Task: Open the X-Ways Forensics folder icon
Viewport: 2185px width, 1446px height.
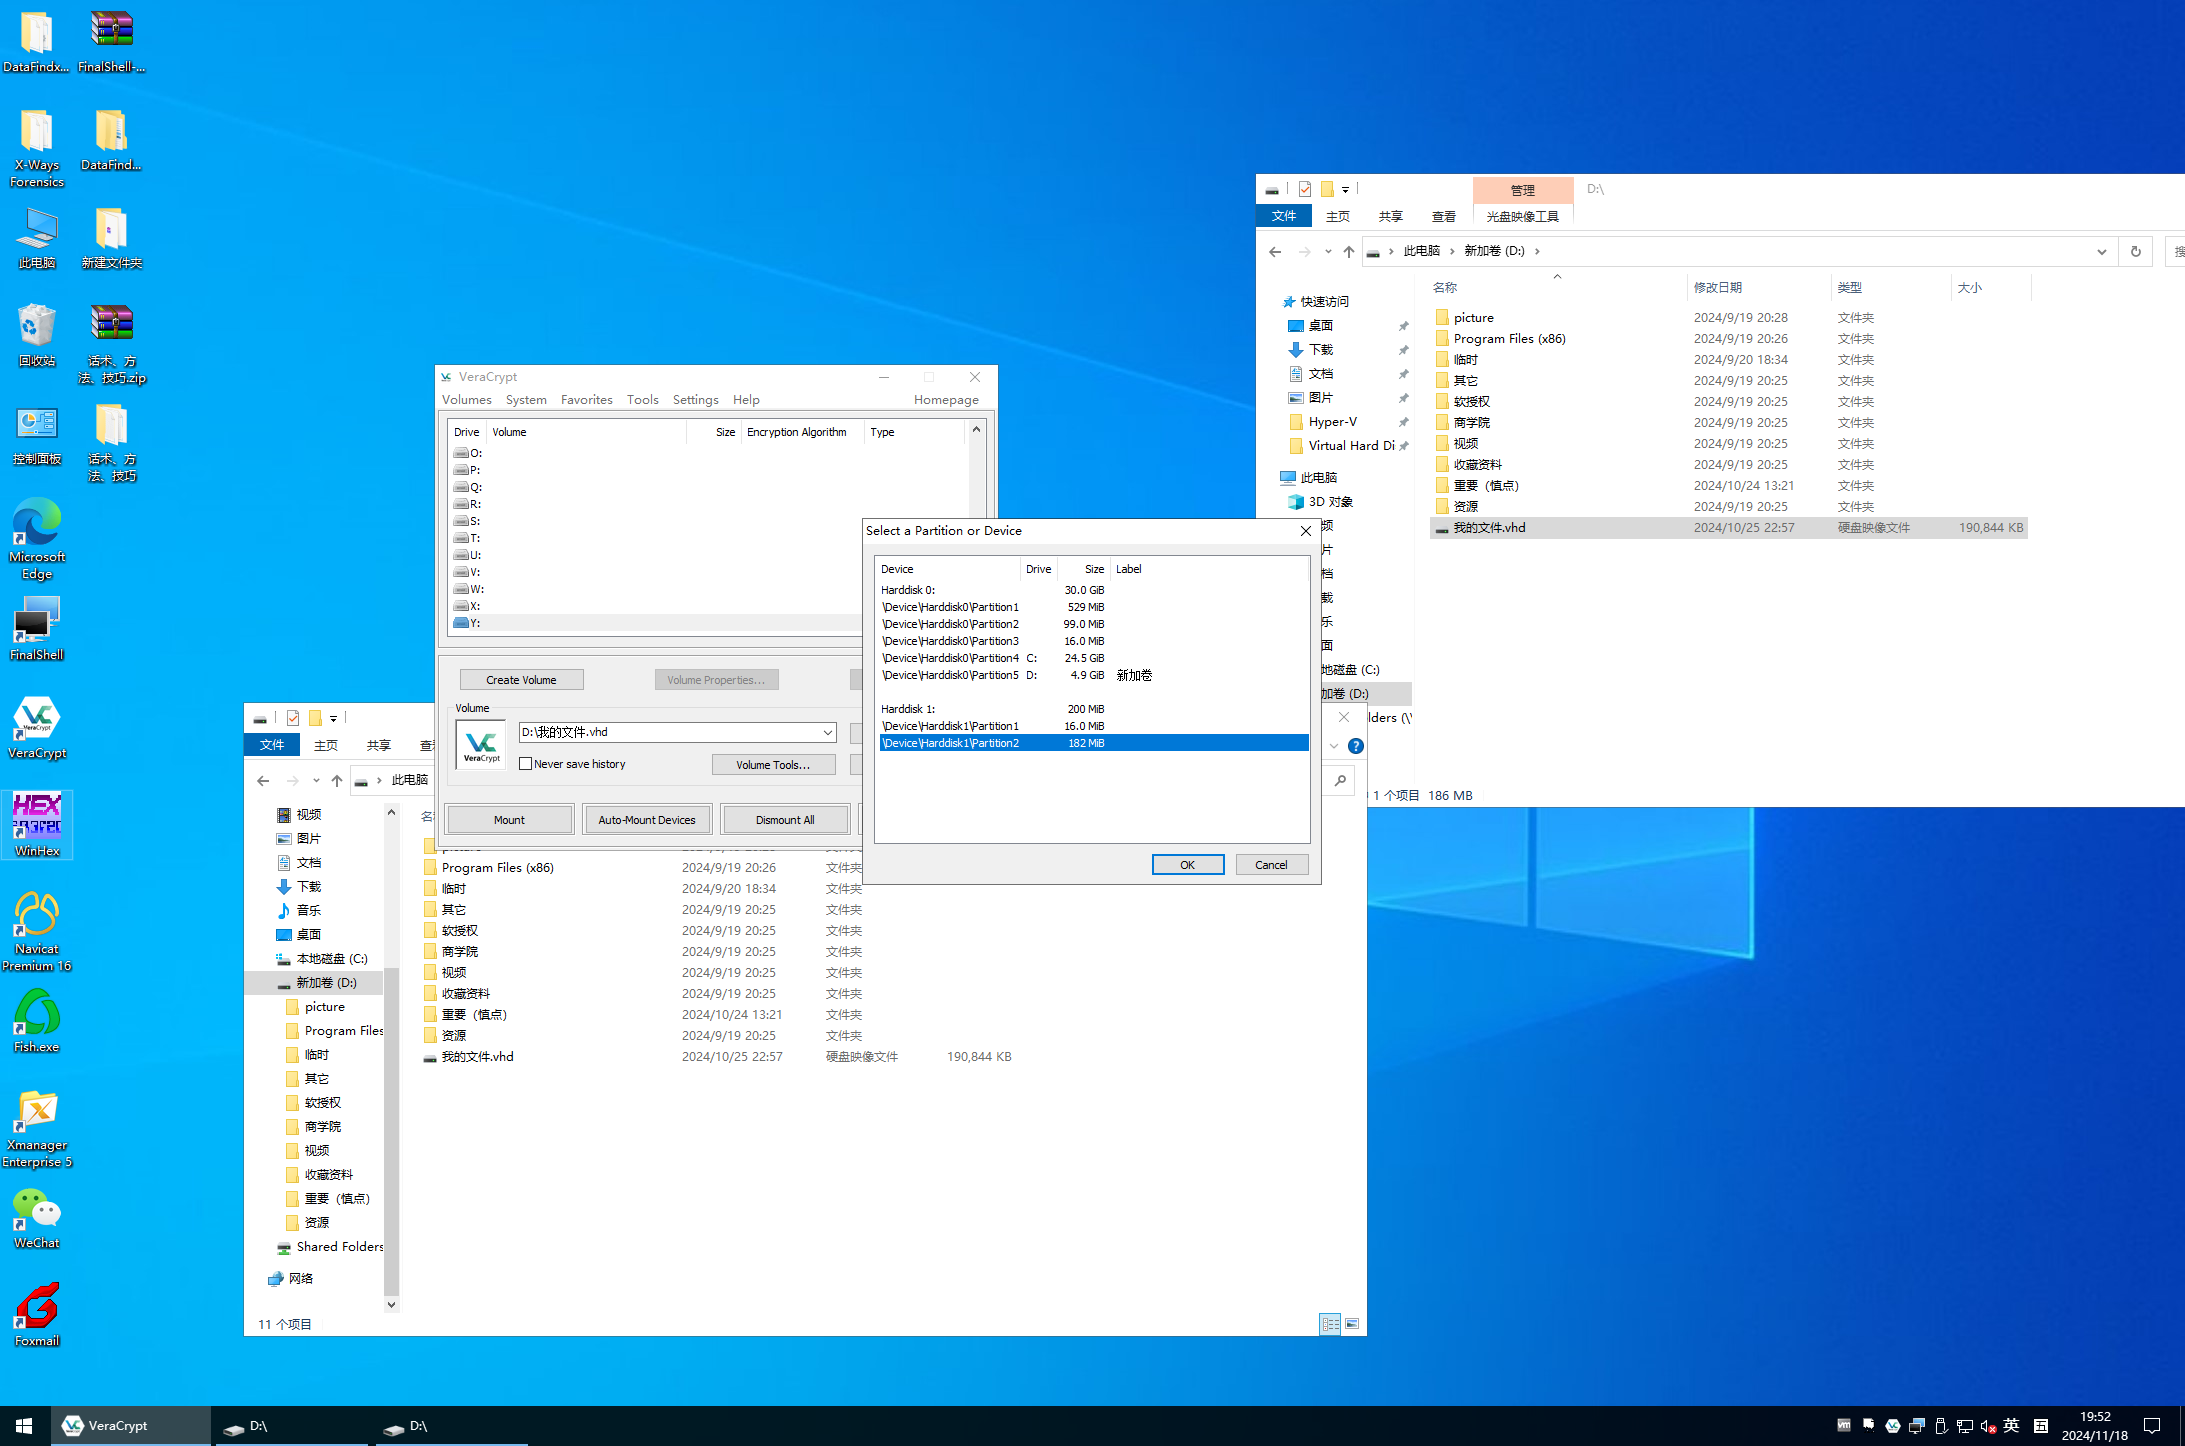Action: (x=37, y=148)
